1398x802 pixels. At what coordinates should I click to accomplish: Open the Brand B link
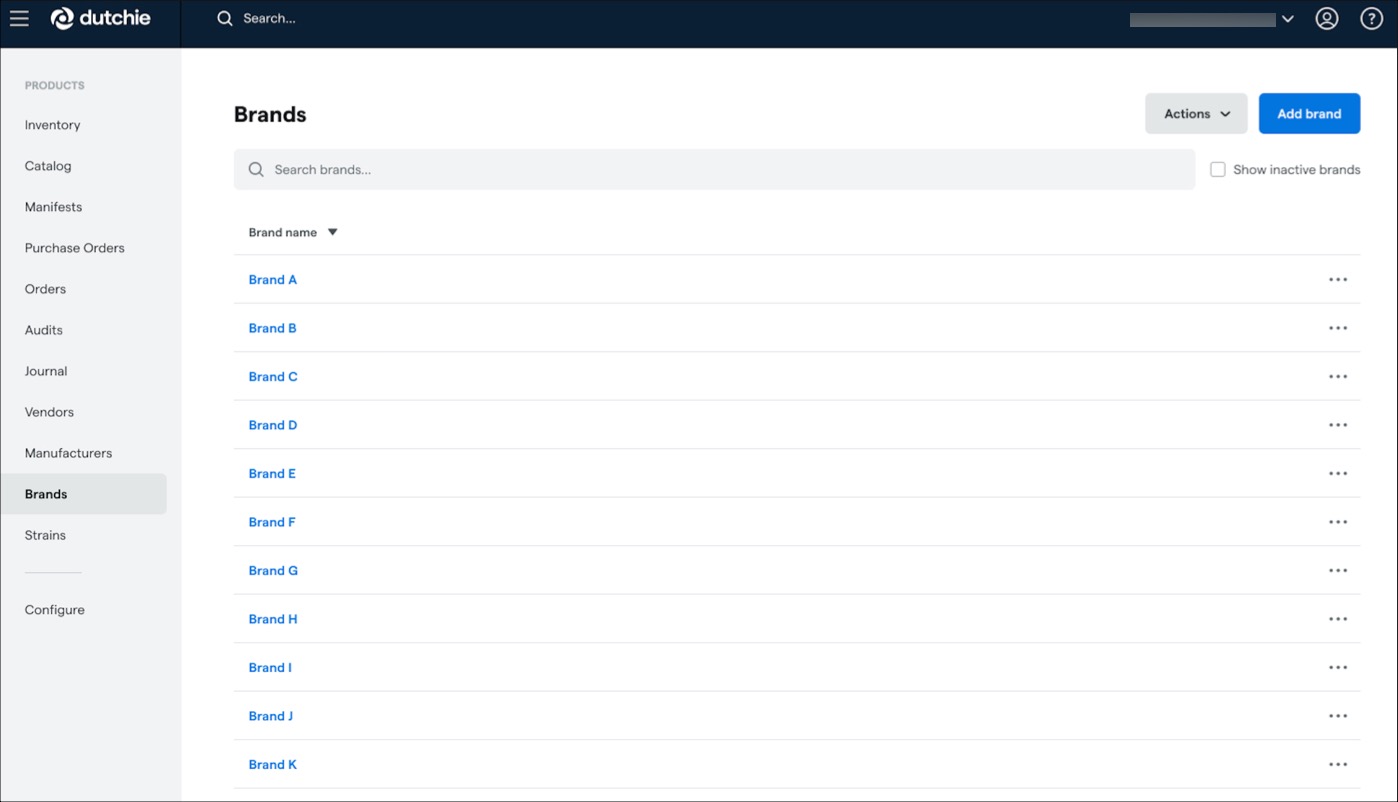[273, 328]
